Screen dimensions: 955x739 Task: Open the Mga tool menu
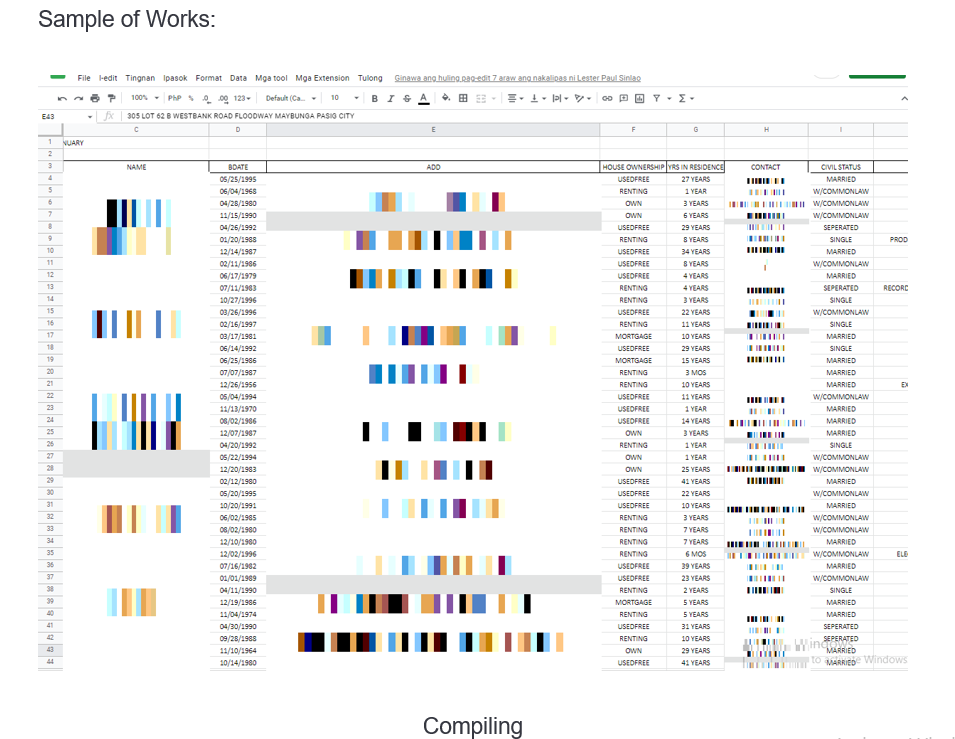tap(271, 78)
